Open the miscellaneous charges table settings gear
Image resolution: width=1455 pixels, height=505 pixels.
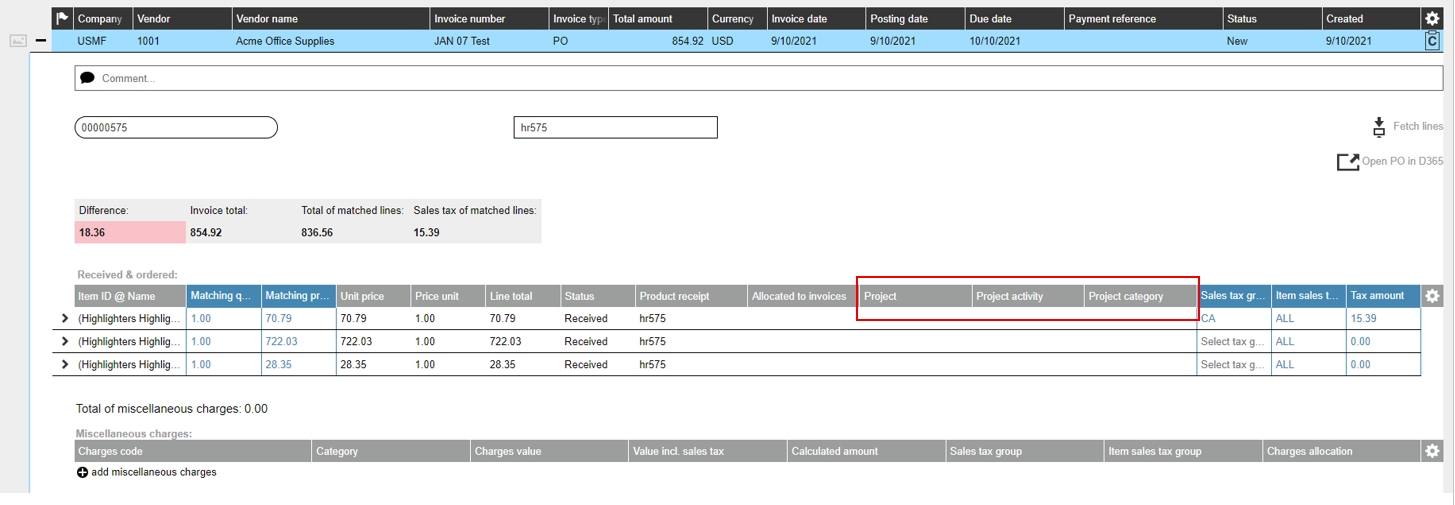click(1432, 451)
